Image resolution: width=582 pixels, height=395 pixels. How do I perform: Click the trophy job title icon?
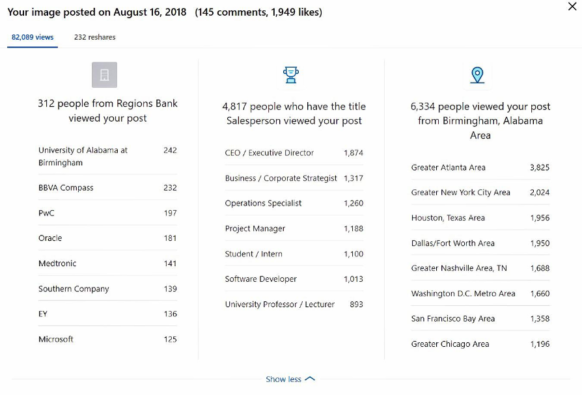[x=291, y=75]
